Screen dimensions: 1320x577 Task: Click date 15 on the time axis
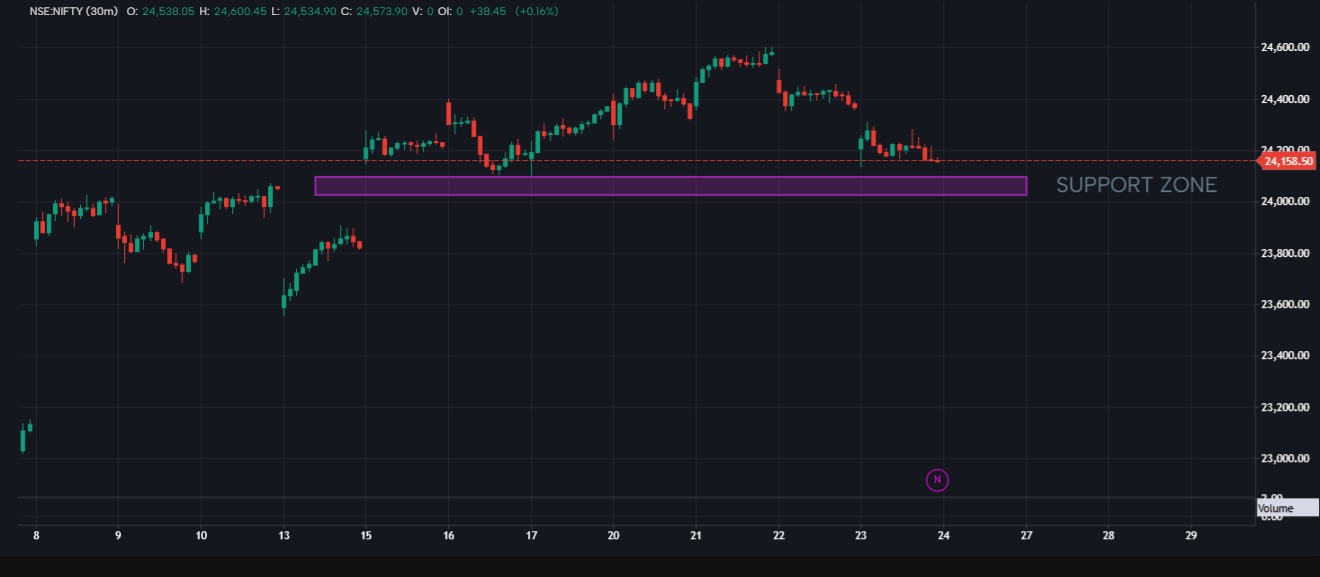point(366,535)
